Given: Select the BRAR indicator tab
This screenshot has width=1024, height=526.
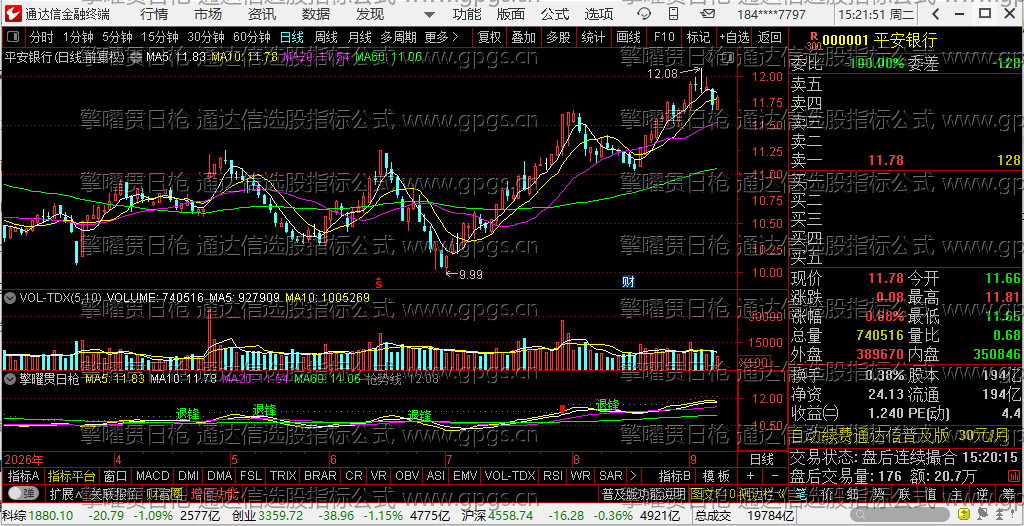Looking at the screenshot, I should tap(320, 476).
